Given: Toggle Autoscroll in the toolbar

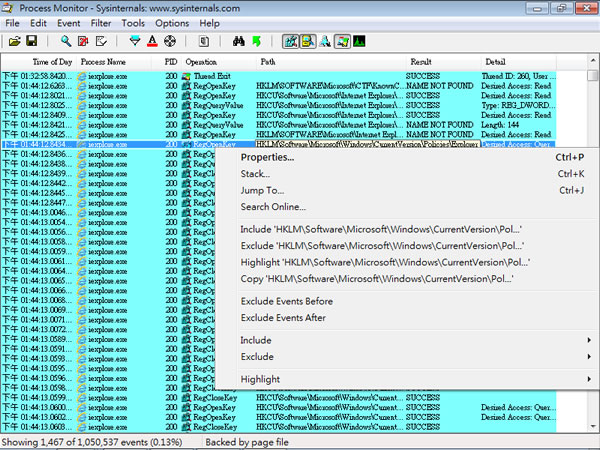Looking at the screenshot, I should 83,41.
